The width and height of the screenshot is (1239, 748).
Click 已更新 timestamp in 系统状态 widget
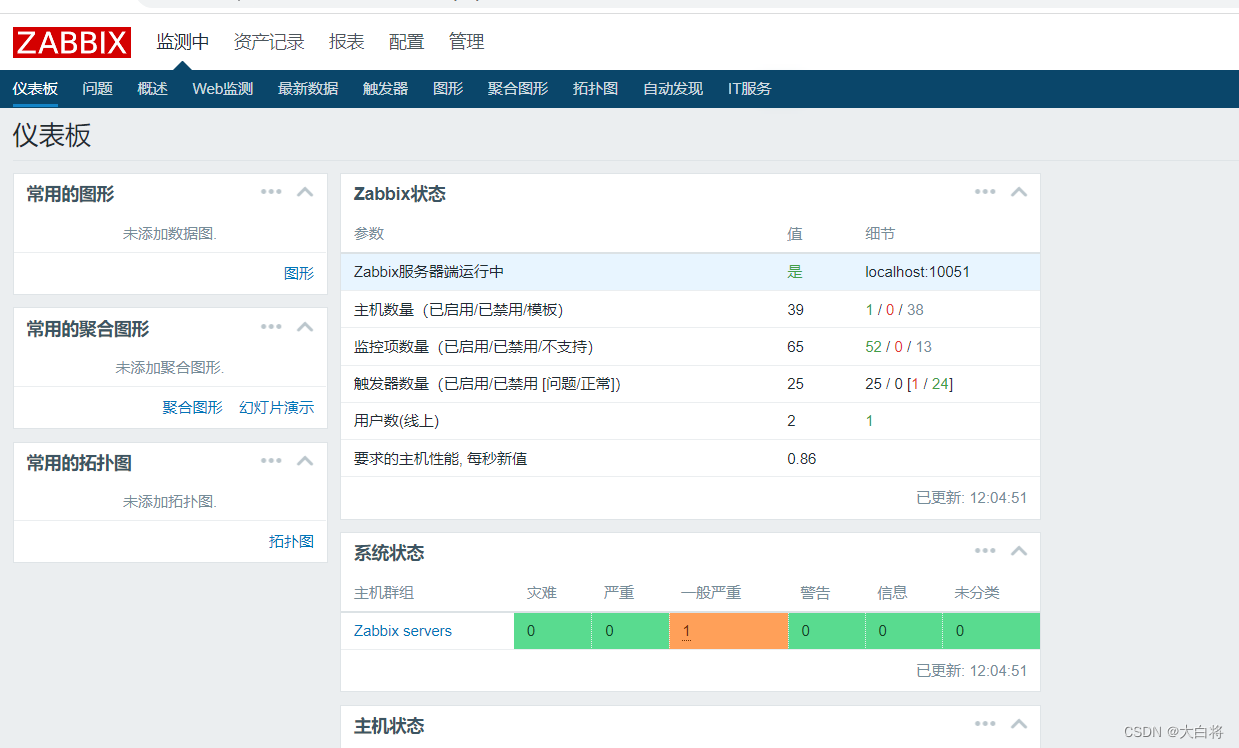tap(971, 670)
